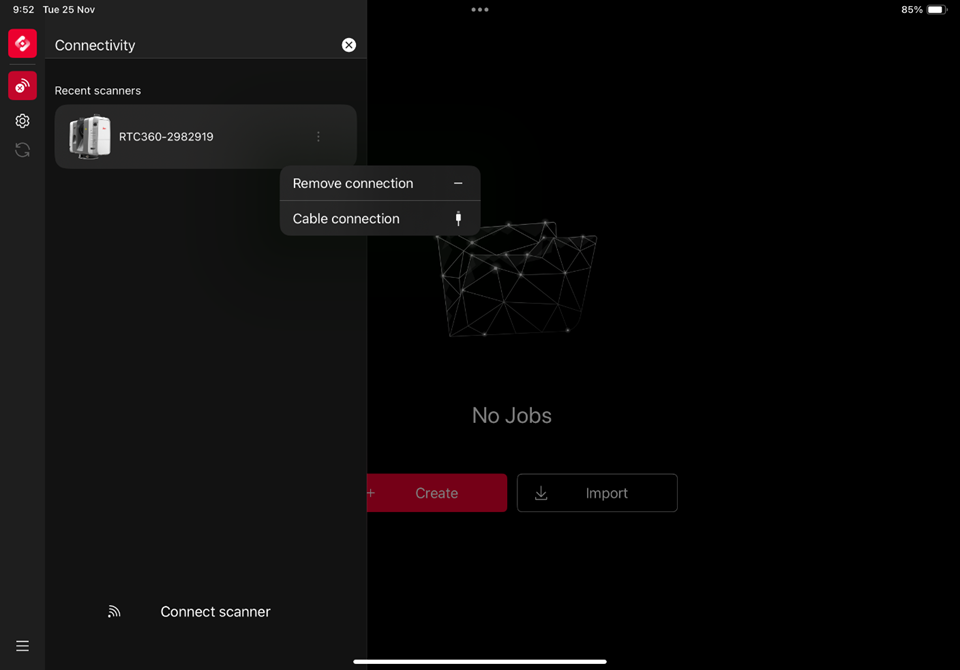Toggle the three-dot options for RTC360 scanner

pyautogui.click(x=318, y=137)
